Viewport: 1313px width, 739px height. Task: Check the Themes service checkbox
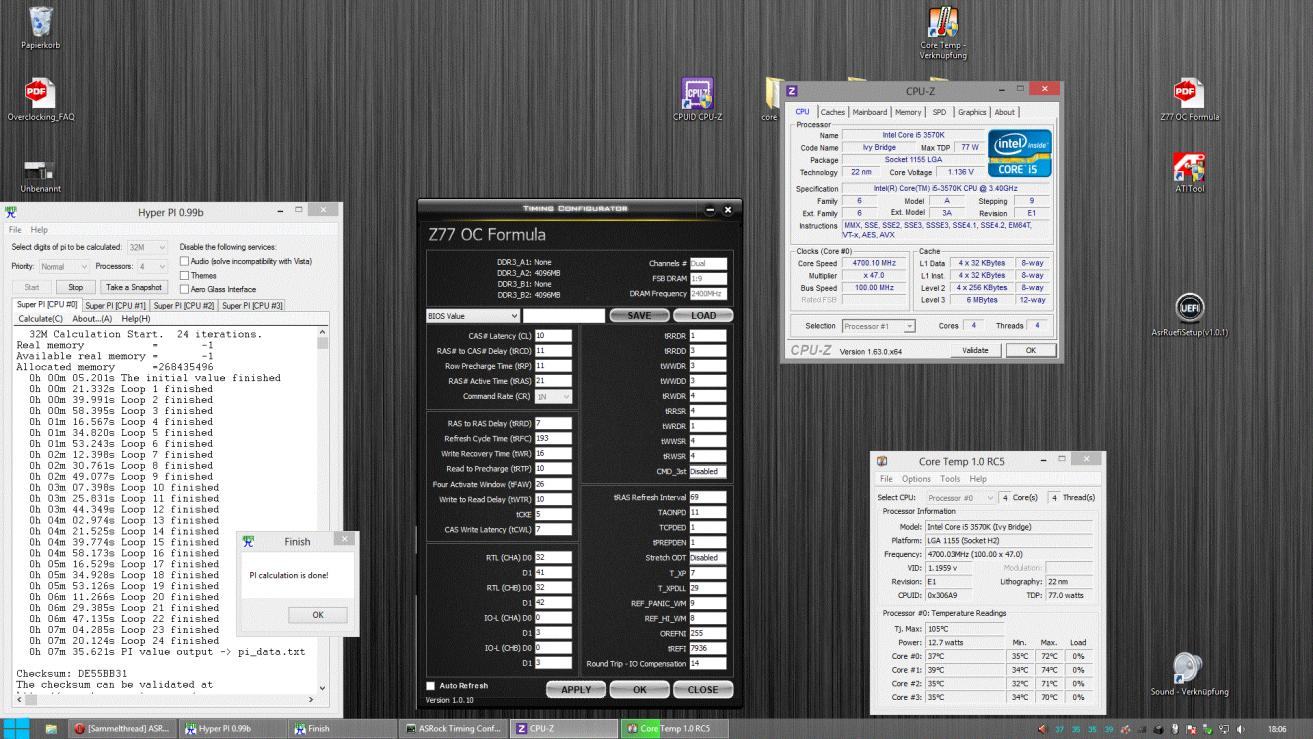(184, 275)
